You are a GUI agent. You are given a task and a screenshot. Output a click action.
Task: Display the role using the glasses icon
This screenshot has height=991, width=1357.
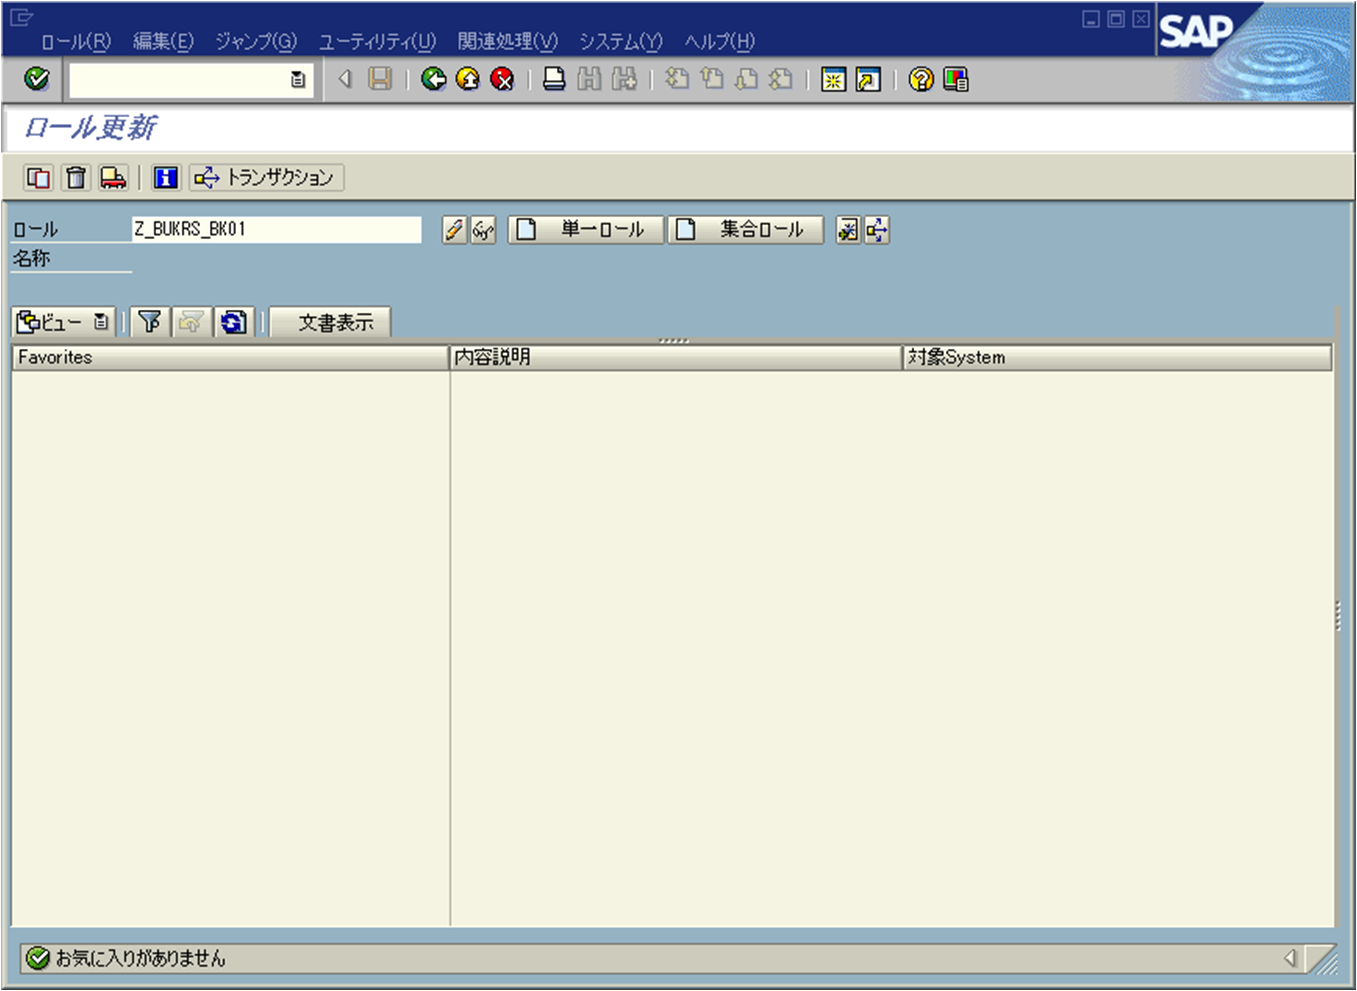click(482, 229)
